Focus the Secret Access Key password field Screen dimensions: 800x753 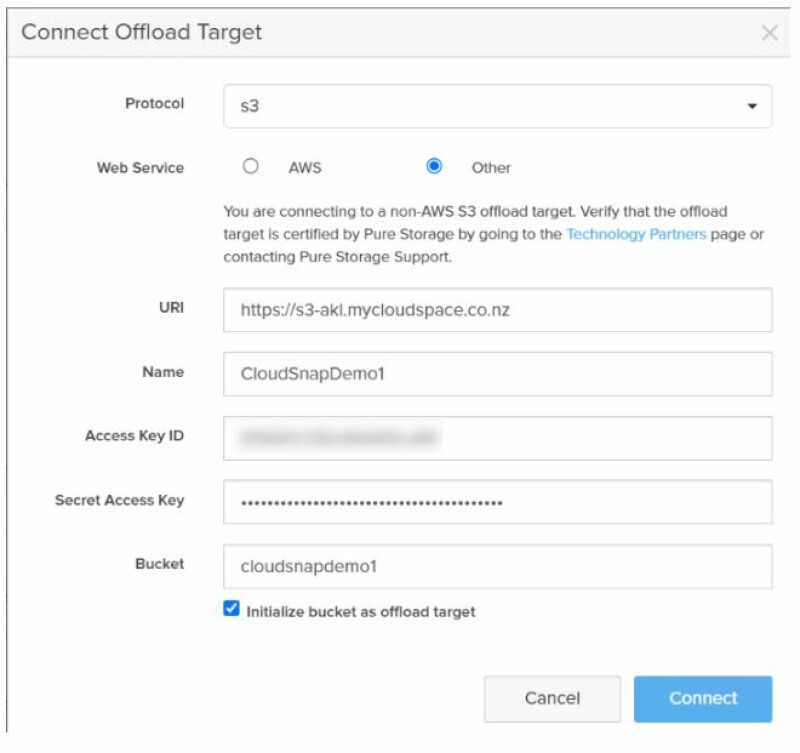point(497,502)
